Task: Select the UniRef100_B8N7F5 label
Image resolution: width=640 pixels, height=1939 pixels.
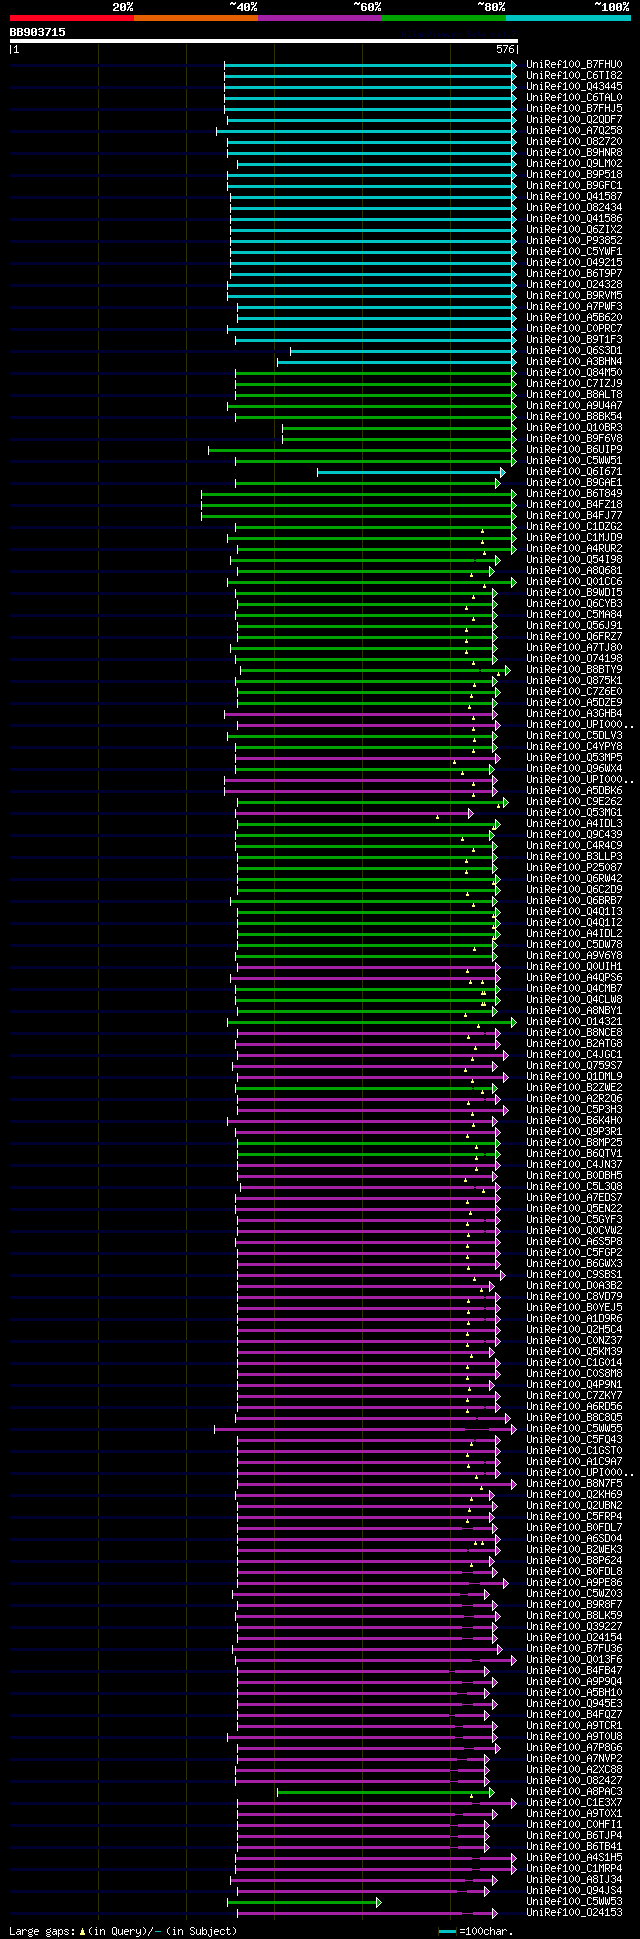Action: pyautogui.click(x=574, y=1484)
